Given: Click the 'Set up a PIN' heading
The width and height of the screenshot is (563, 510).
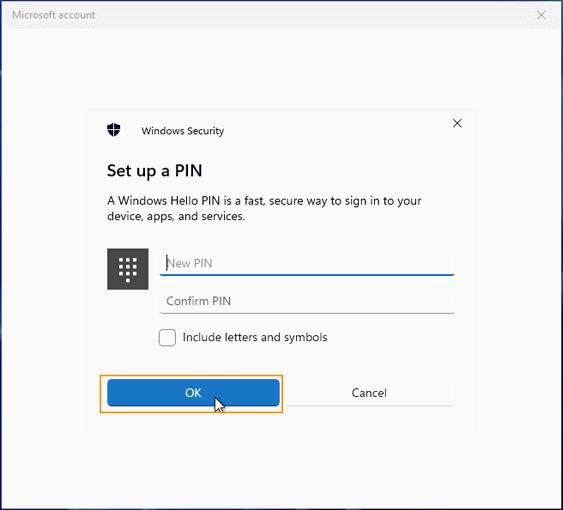Looking at the screenshot, I should [x=154, y=171].
